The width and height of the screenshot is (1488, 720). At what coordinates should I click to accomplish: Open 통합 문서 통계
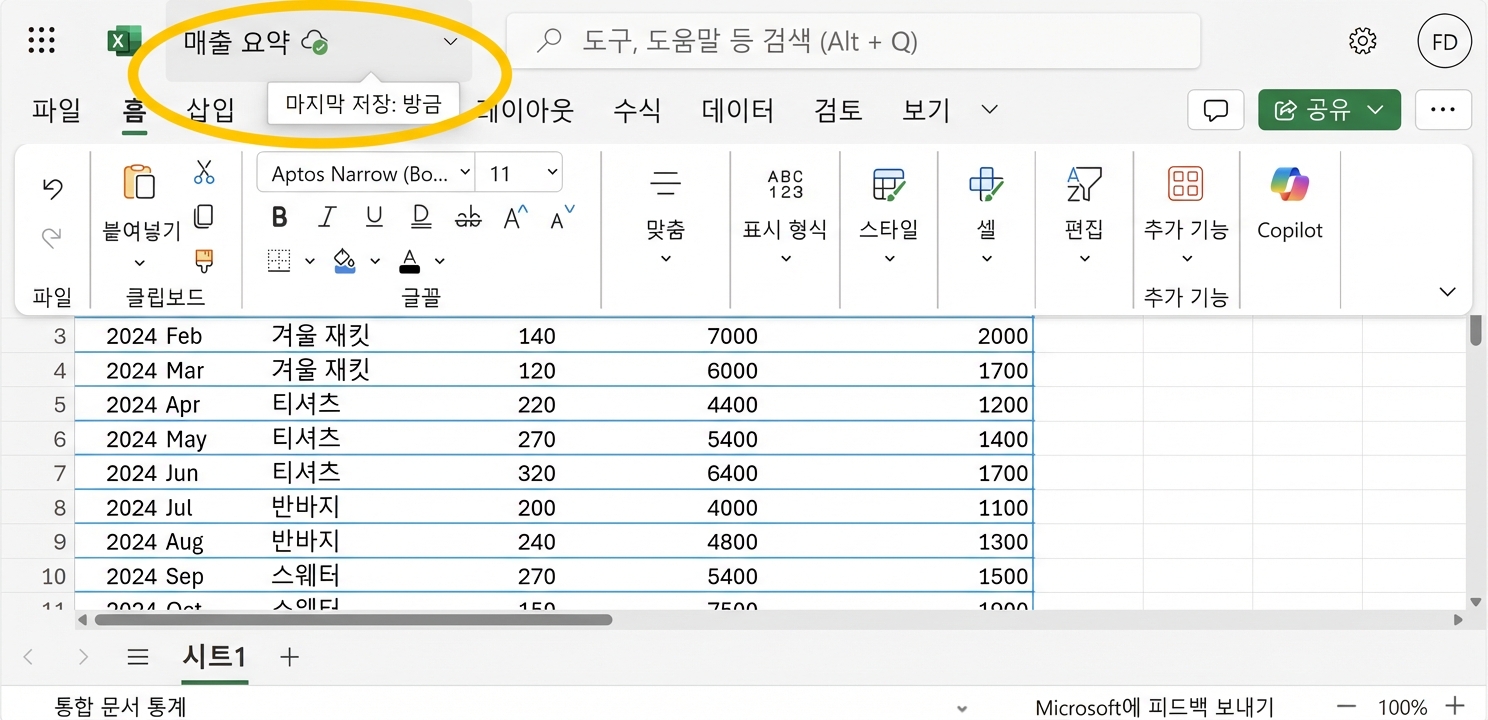pos(120,708)
